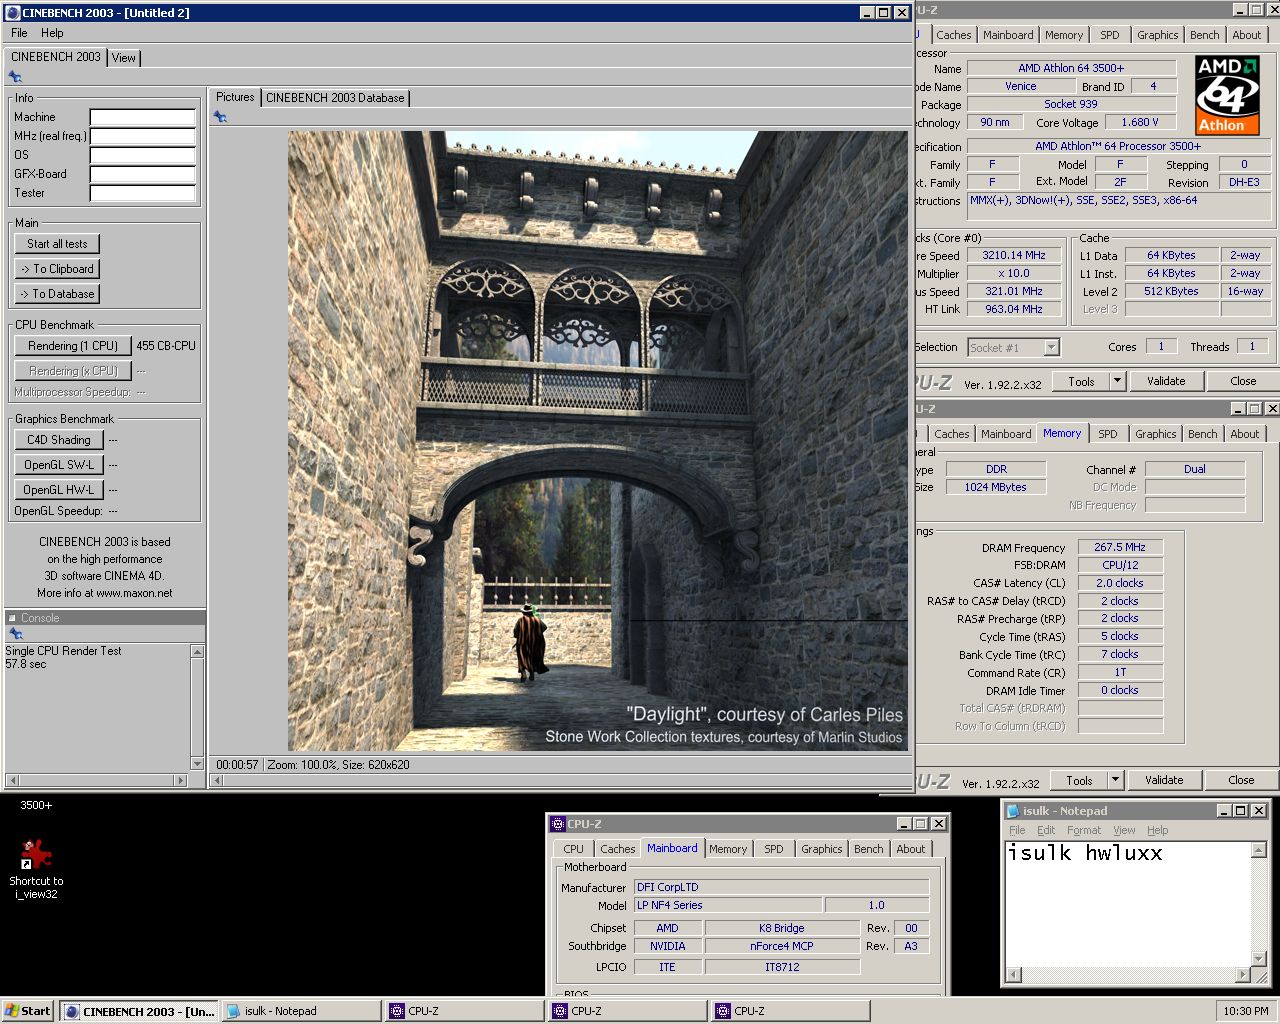Click the Notepad text area with isulk hwluxx
The image size is (1280, 1024).
(x=1127, y=904)
